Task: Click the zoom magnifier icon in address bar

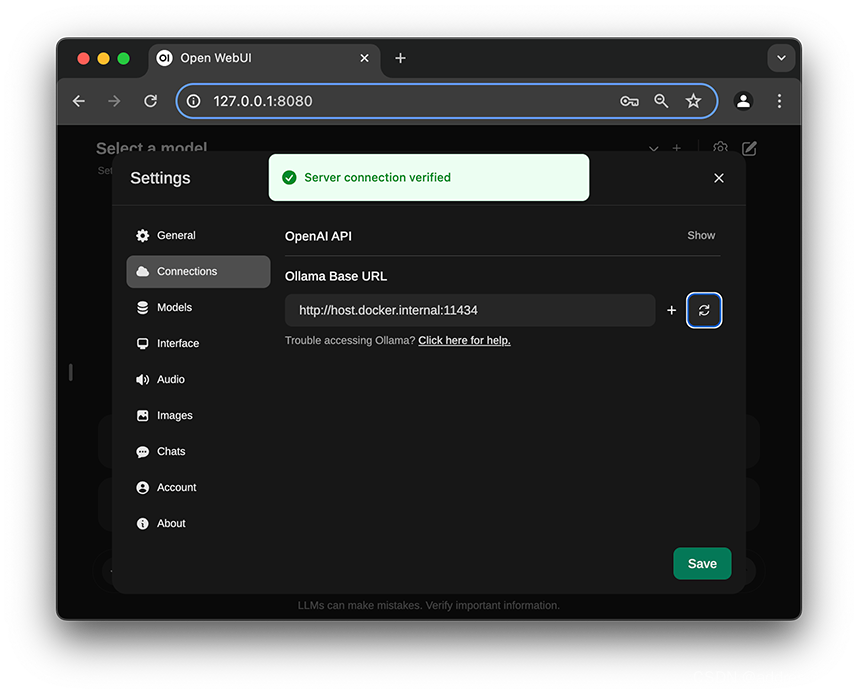Action: point(661,101)
